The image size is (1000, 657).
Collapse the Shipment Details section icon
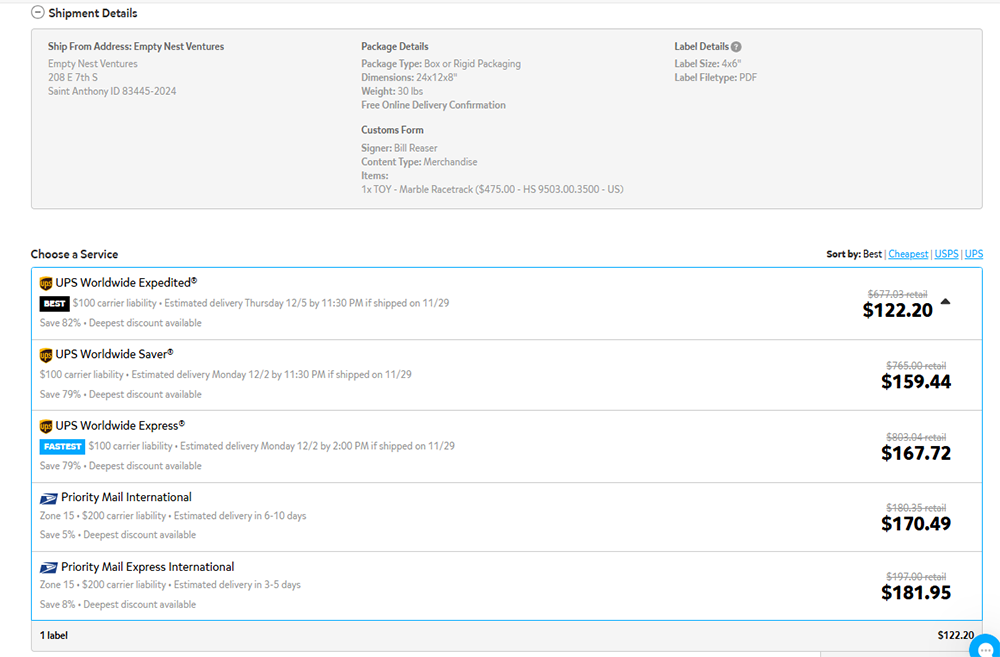[x=38, y=12]
